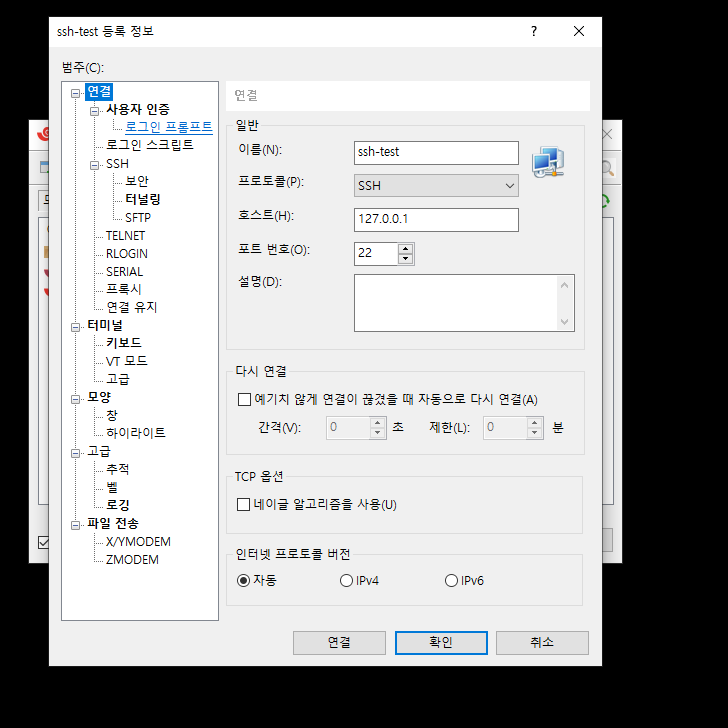Cancel with the 취소 button
728x728 pixels.
click(542, 643)
